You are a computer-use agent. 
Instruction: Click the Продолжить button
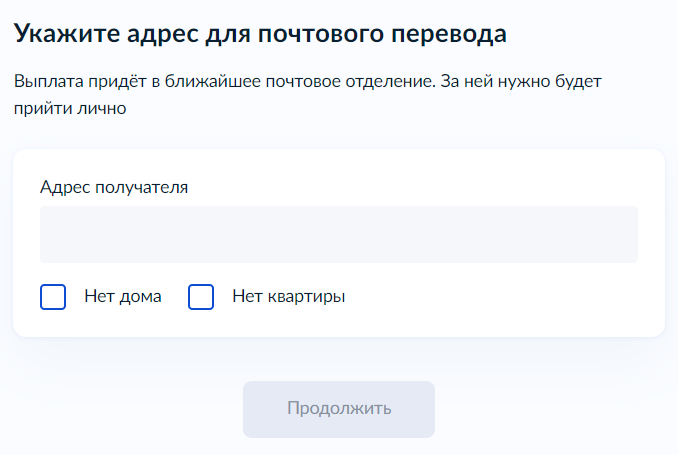tap(339, 409)
